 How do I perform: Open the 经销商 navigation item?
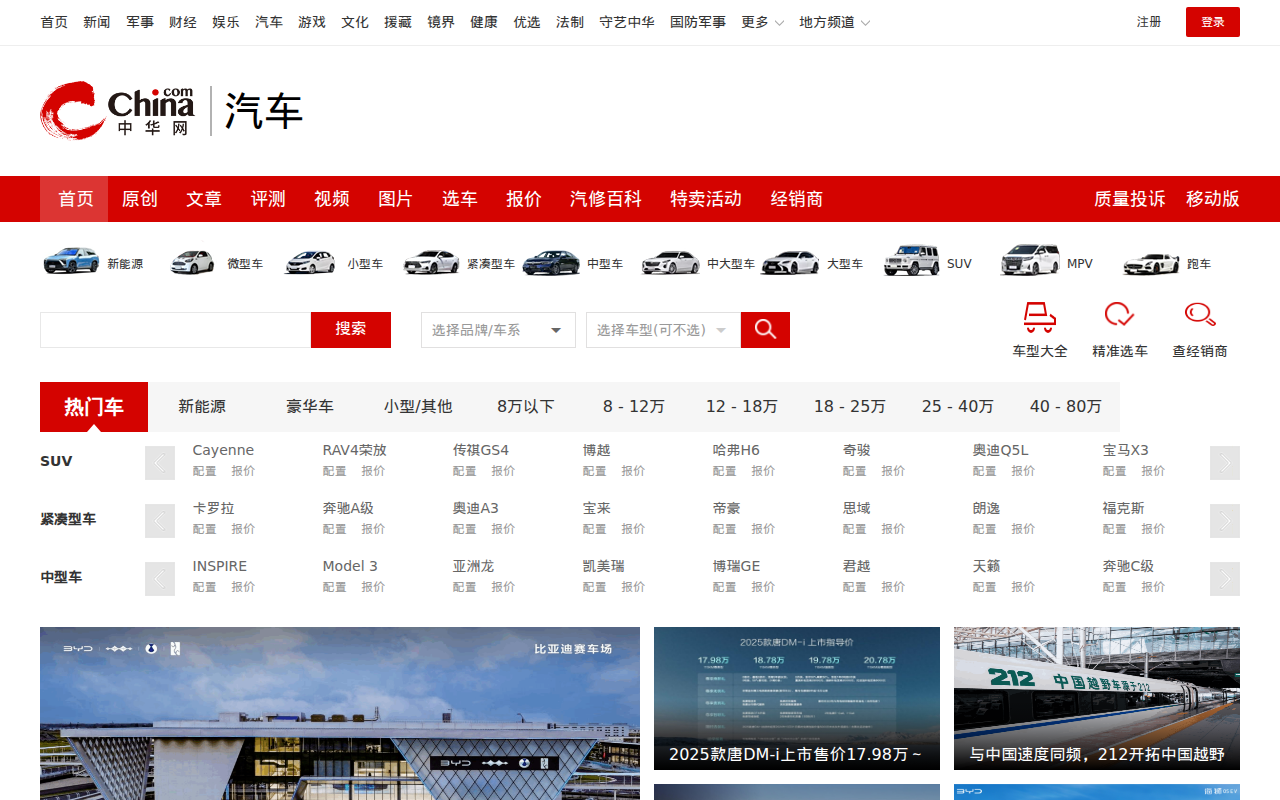coord(797,199)
